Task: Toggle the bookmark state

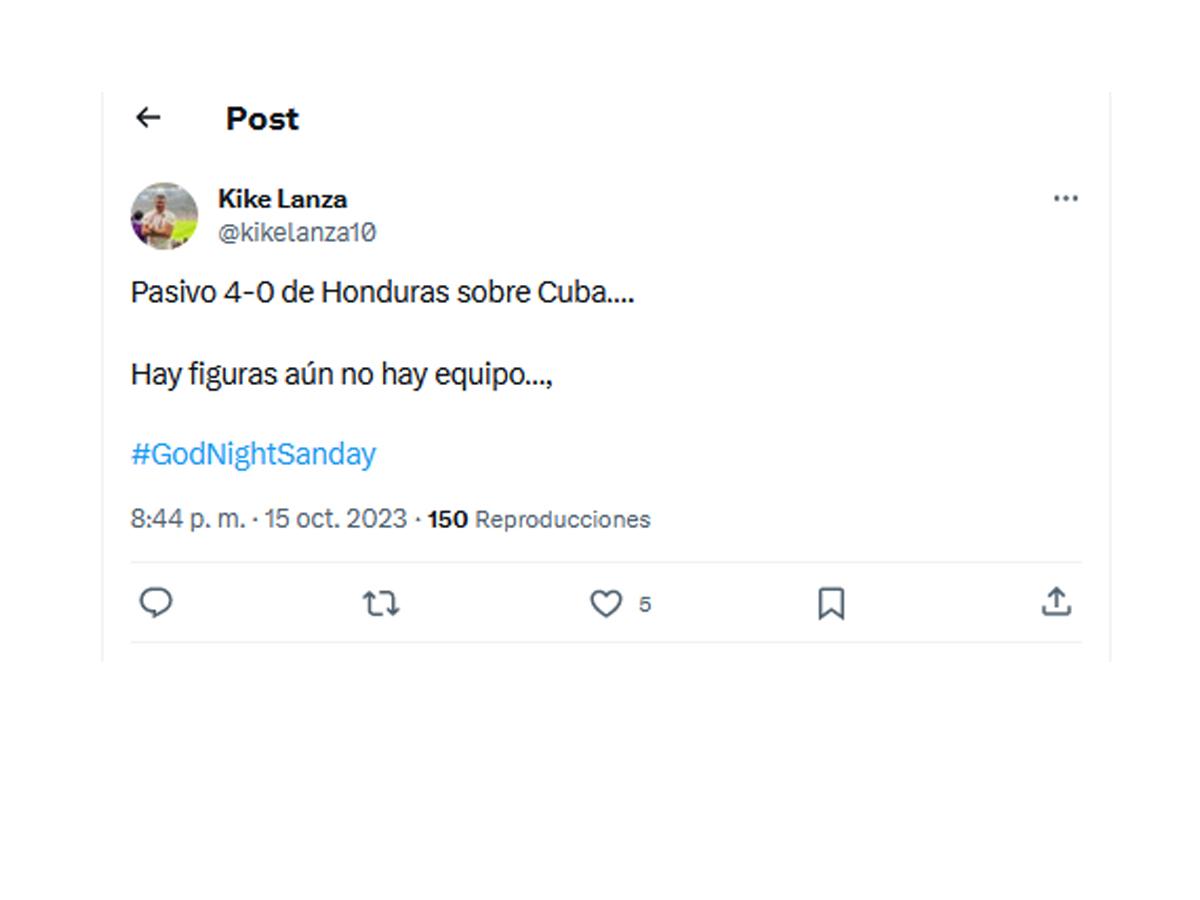Action: (x=833, y=603)
